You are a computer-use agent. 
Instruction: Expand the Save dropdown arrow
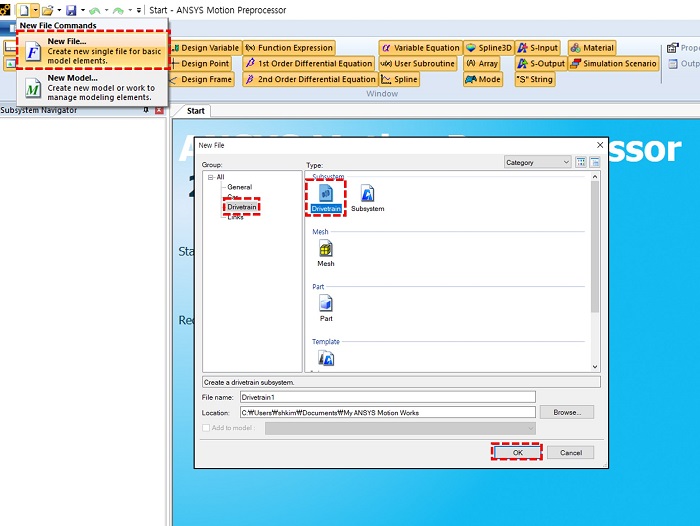(83, 10)
